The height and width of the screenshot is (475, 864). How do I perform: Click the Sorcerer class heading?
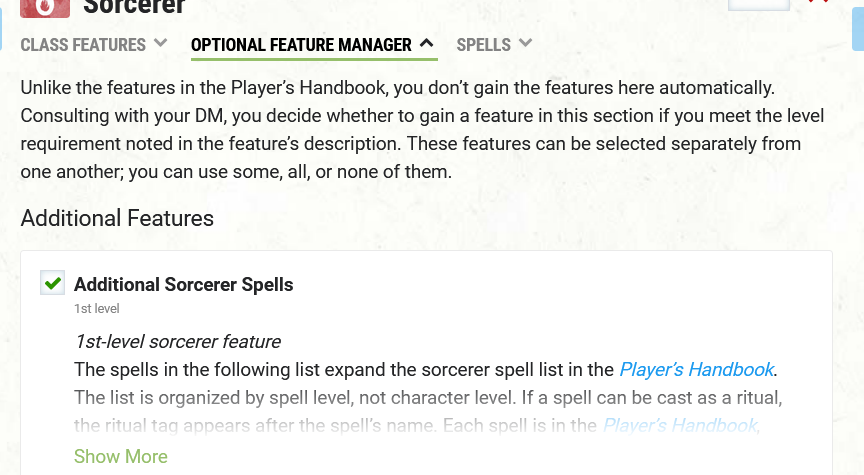pyautogui.click(x=134, y=7)
